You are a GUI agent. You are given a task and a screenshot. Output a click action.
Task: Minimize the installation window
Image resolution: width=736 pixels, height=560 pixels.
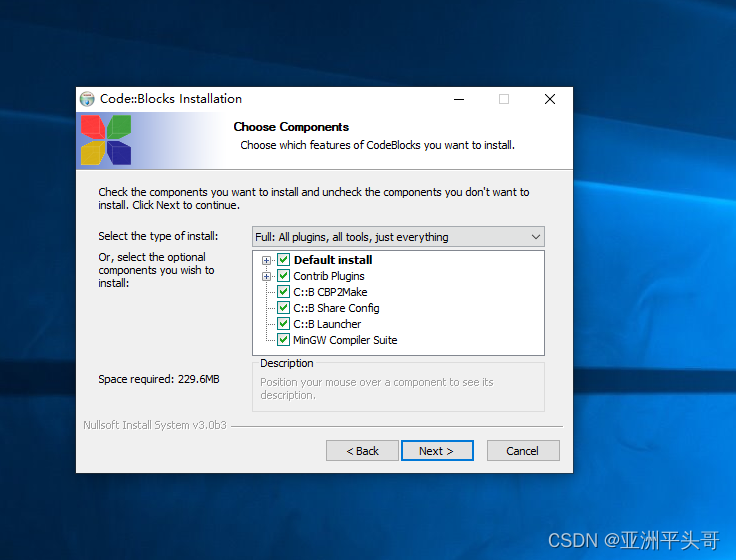[x=459, y=99]
